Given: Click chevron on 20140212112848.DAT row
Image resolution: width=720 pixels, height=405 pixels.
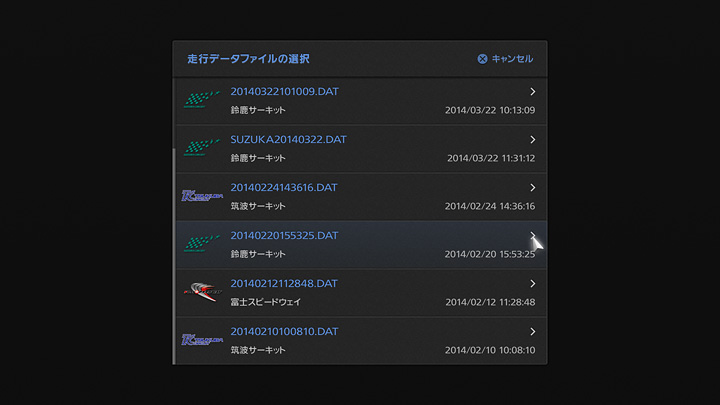Looking at the screenshot, I should click(533, 284).
